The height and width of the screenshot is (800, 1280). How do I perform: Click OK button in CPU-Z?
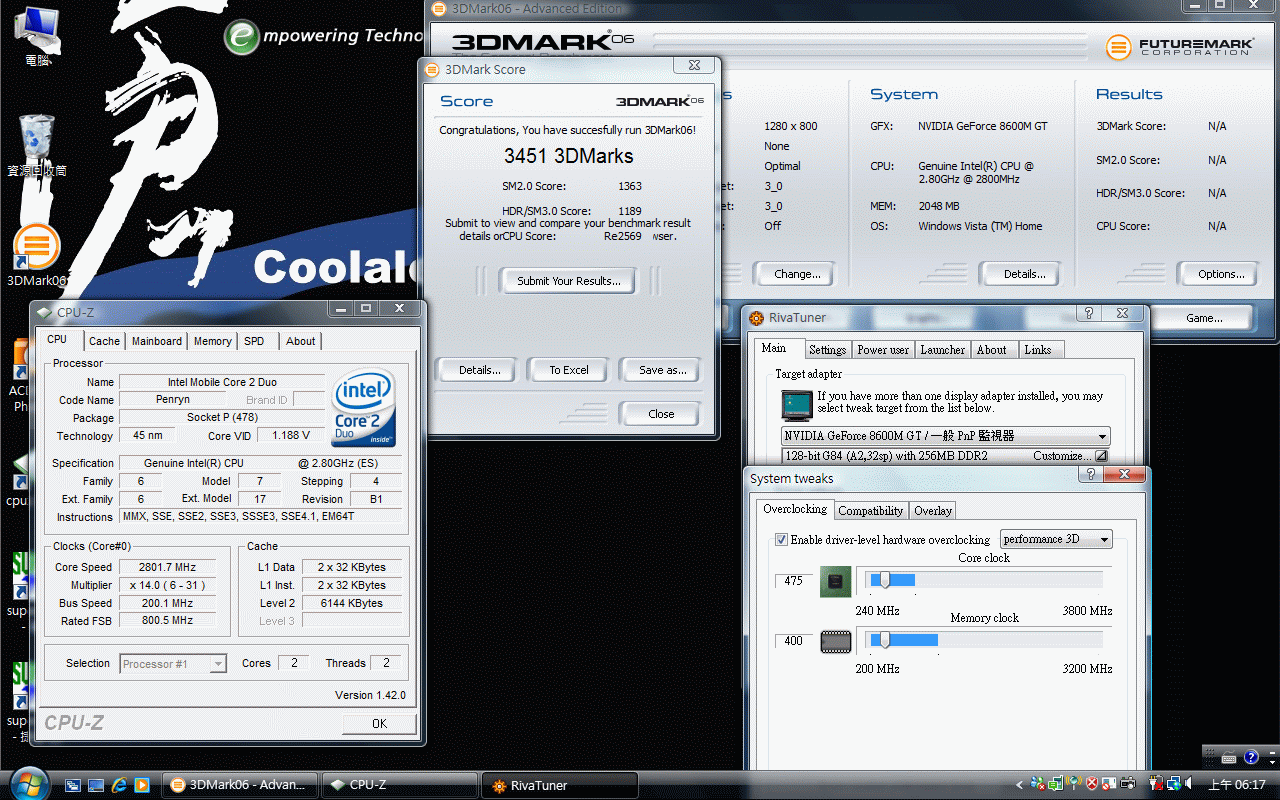[x=379, y=724]
